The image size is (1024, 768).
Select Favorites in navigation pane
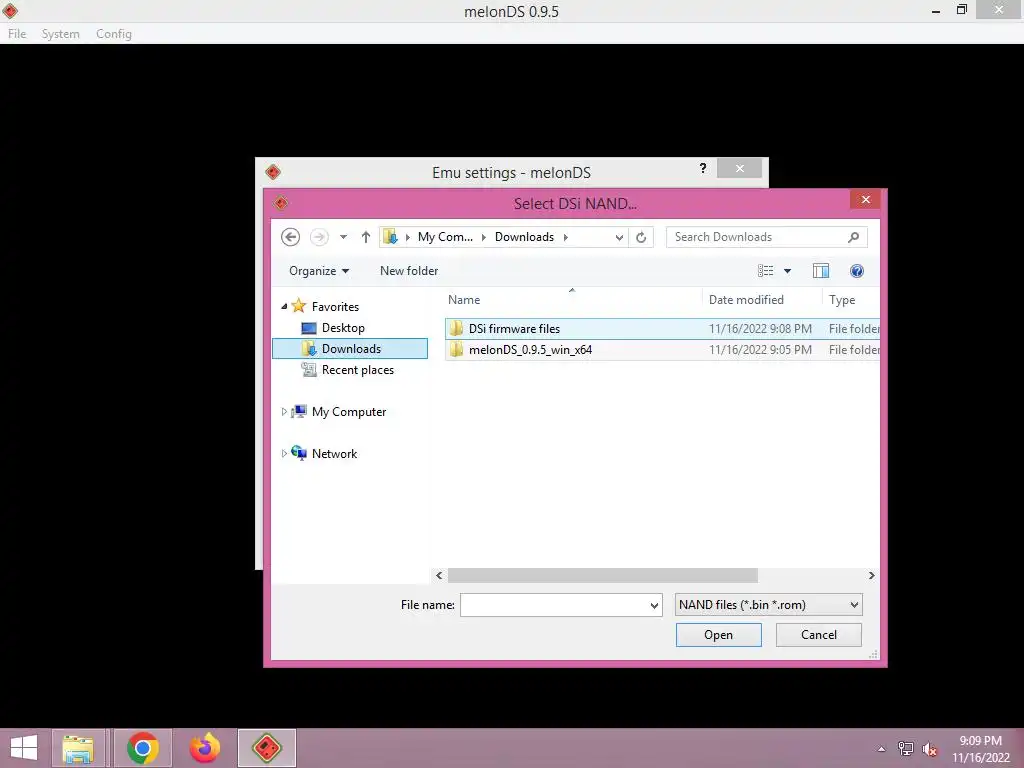coord(335,306)
